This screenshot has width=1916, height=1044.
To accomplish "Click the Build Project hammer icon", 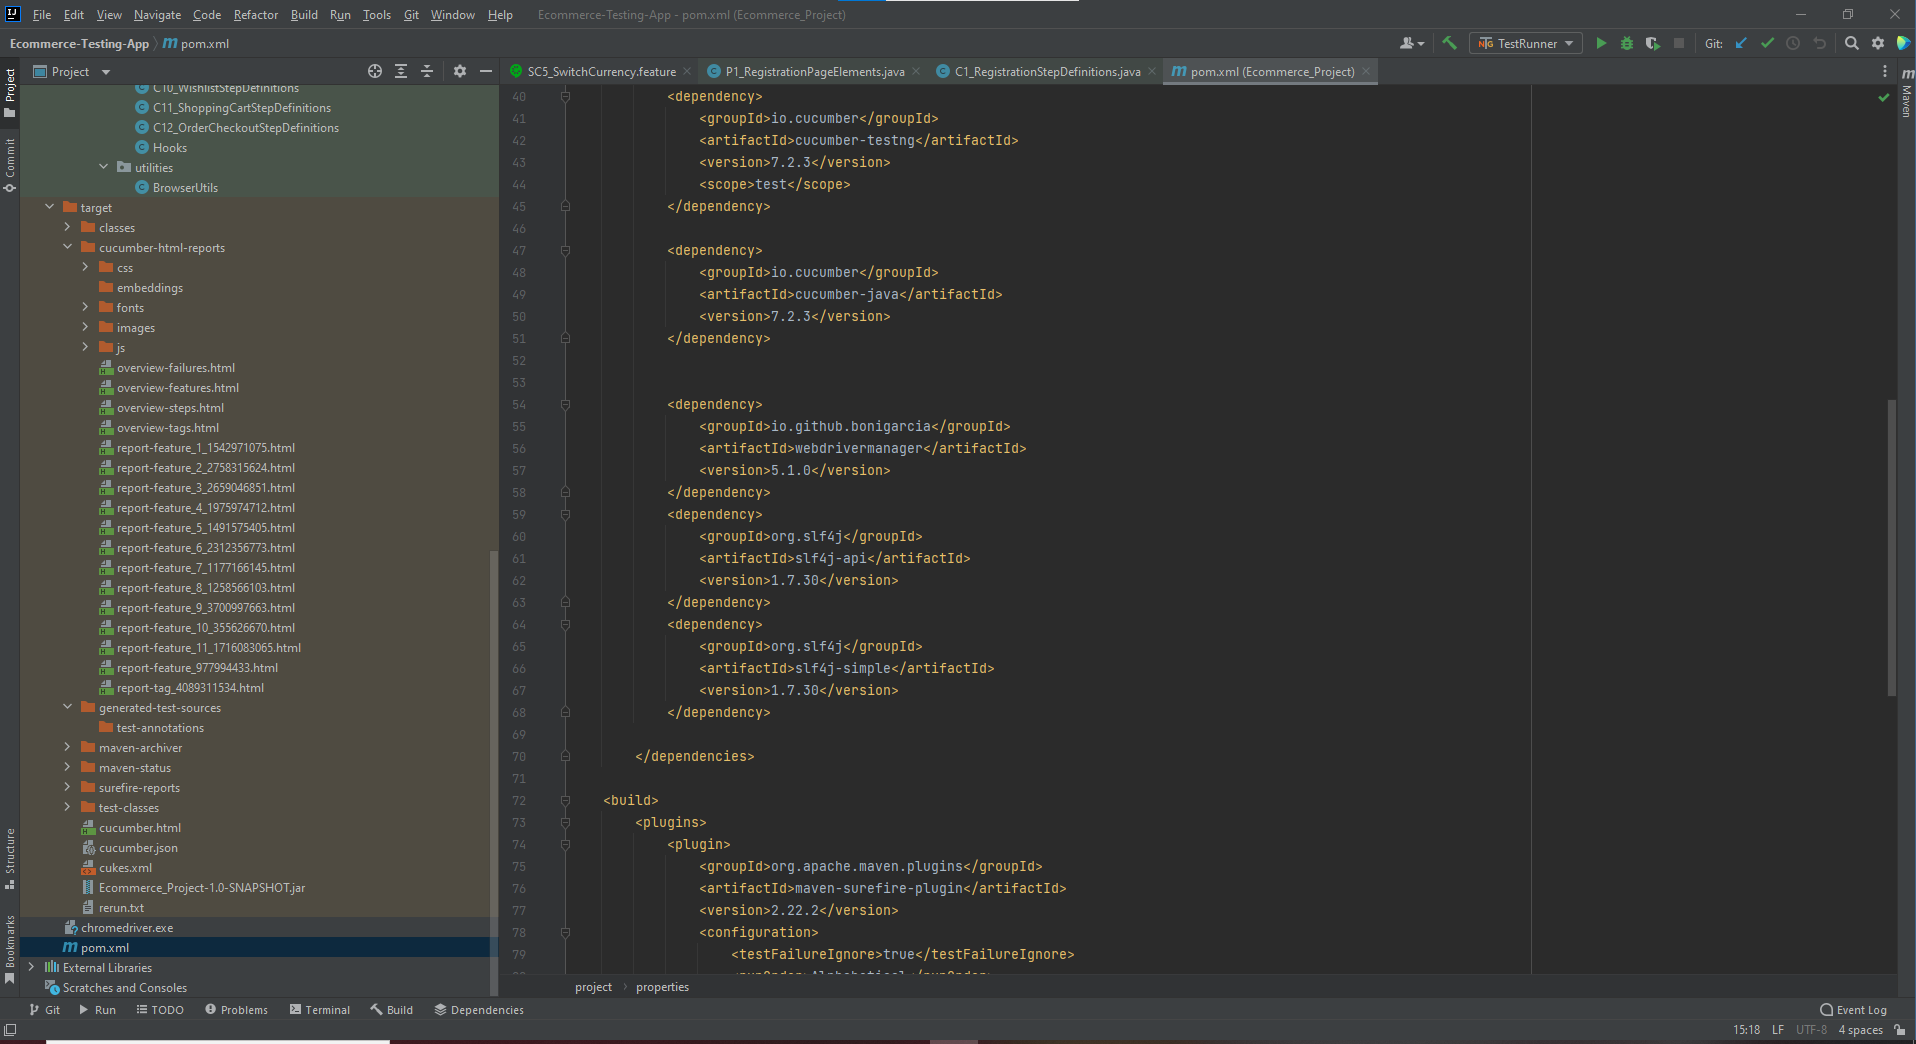I will (1449, 43).
